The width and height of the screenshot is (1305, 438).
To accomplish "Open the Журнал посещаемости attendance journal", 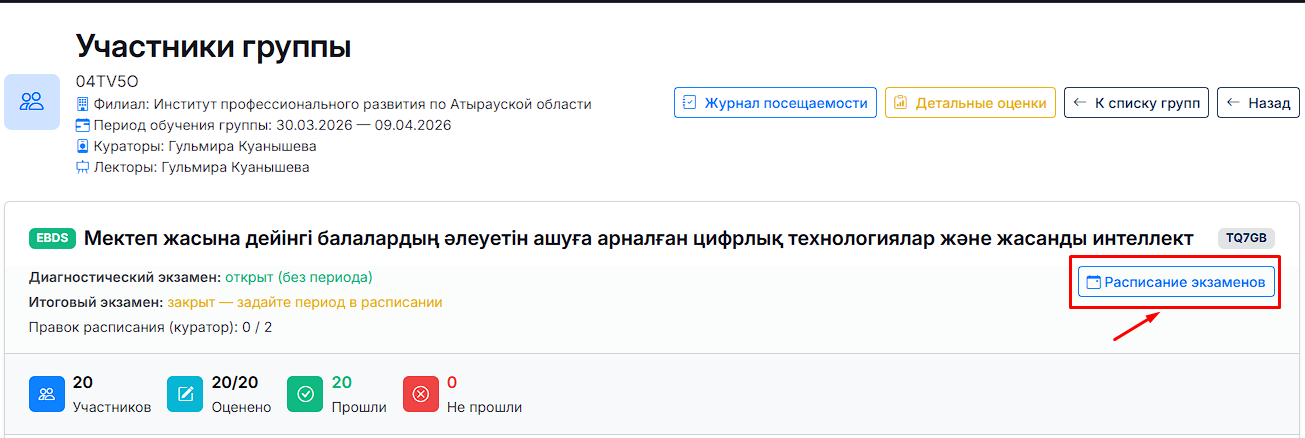I will pos(775,103).
